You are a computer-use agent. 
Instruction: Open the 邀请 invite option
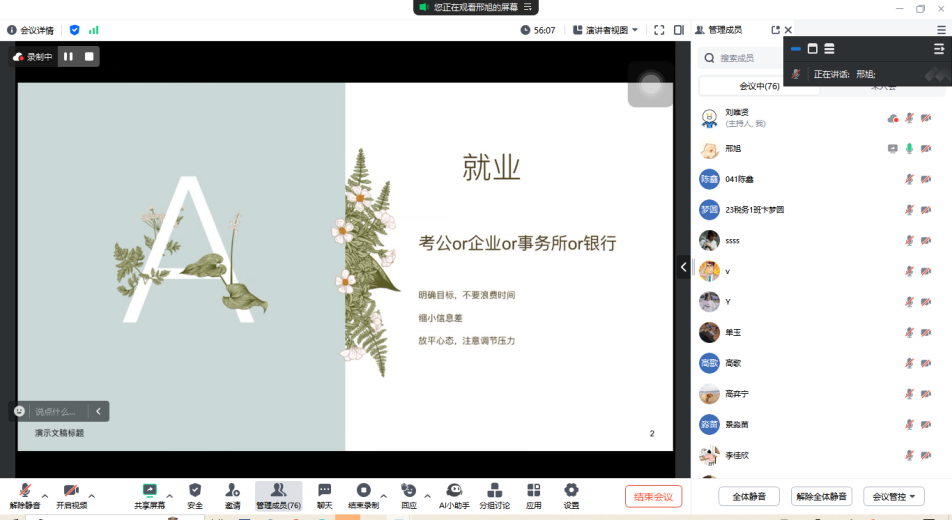pos(232,494)
